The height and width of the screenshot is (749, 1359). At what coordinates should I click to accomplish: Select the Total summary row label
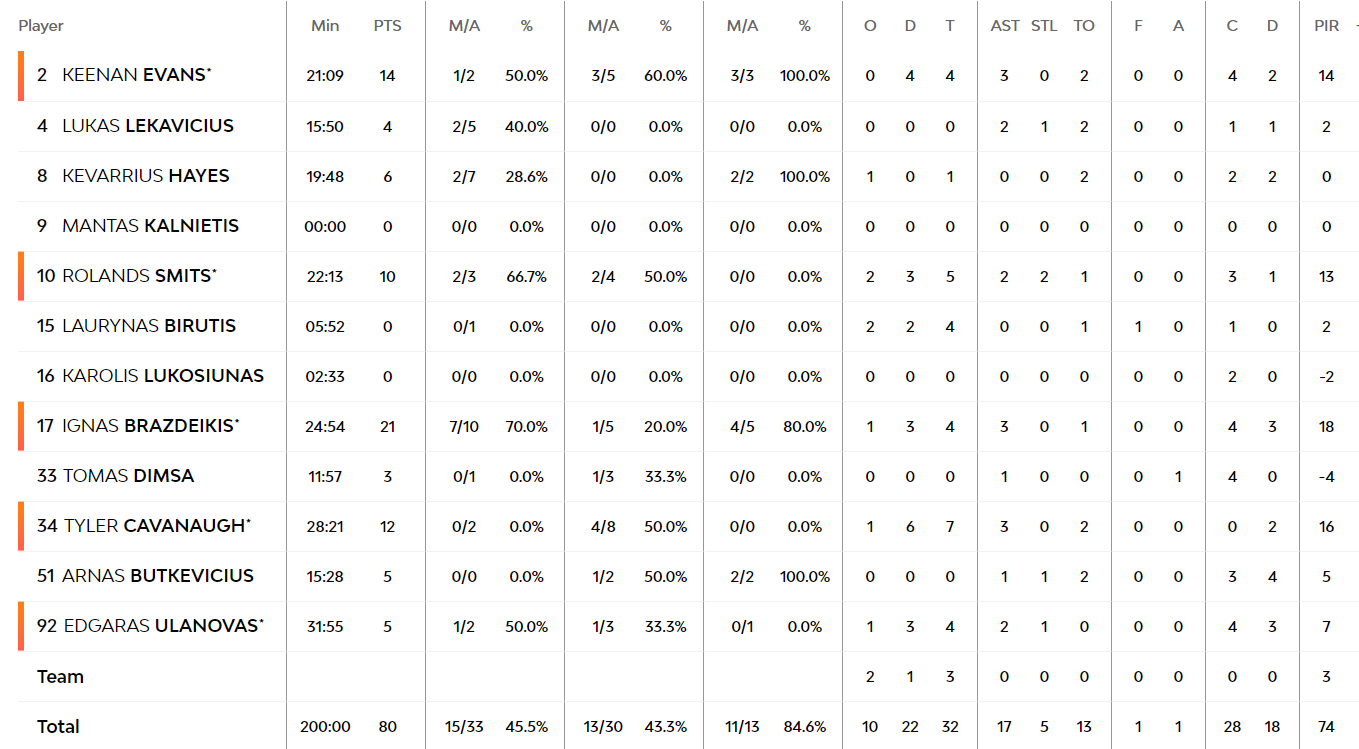(58, 727)
